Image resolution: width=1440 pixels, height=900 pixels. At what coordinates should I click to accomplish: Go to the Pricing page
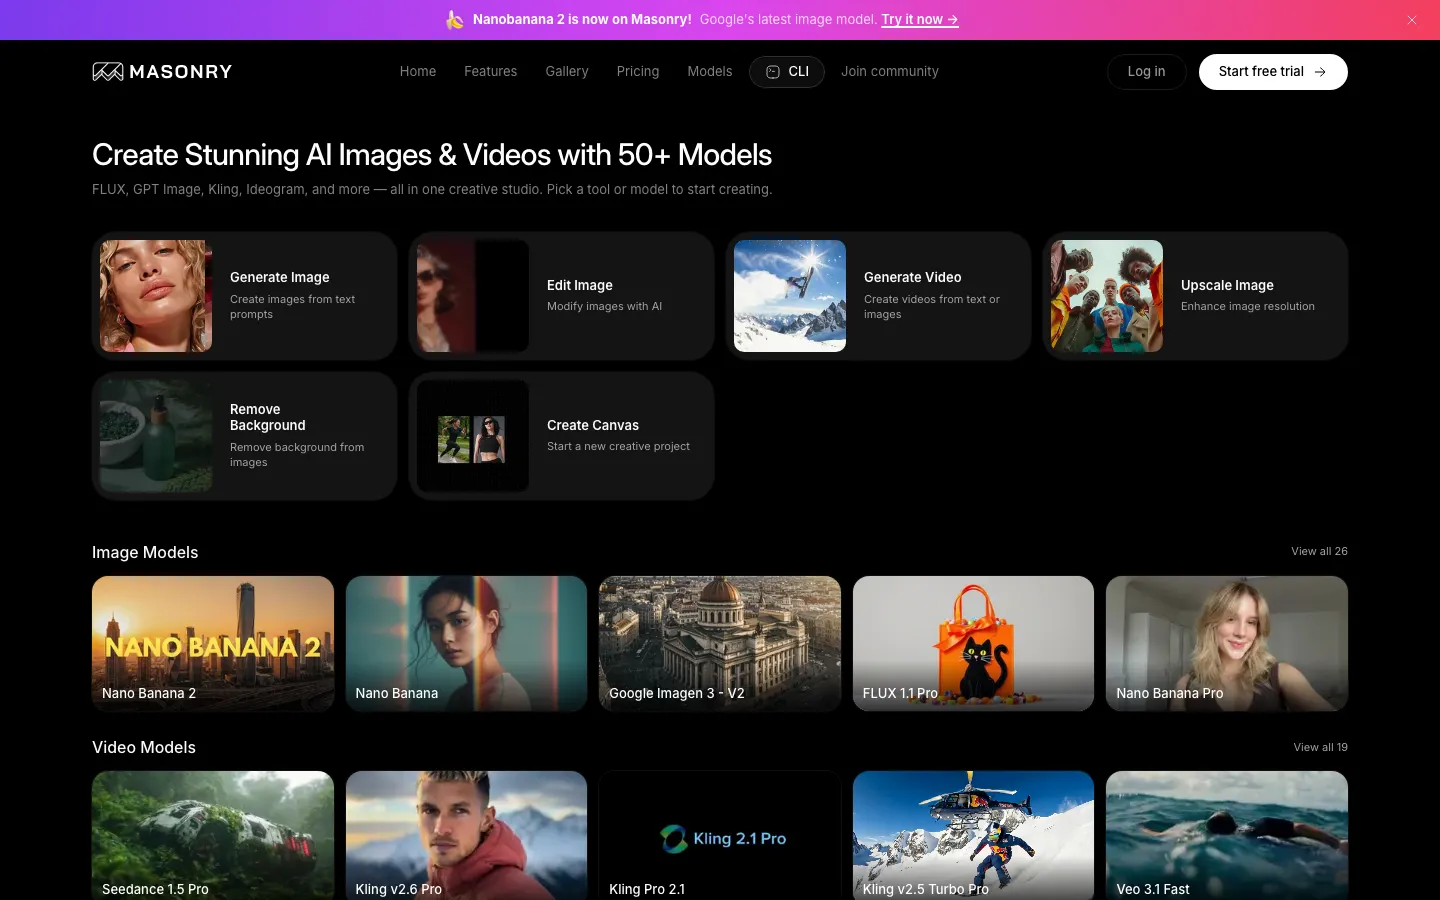pyautogui.click(x=637, y=72)
